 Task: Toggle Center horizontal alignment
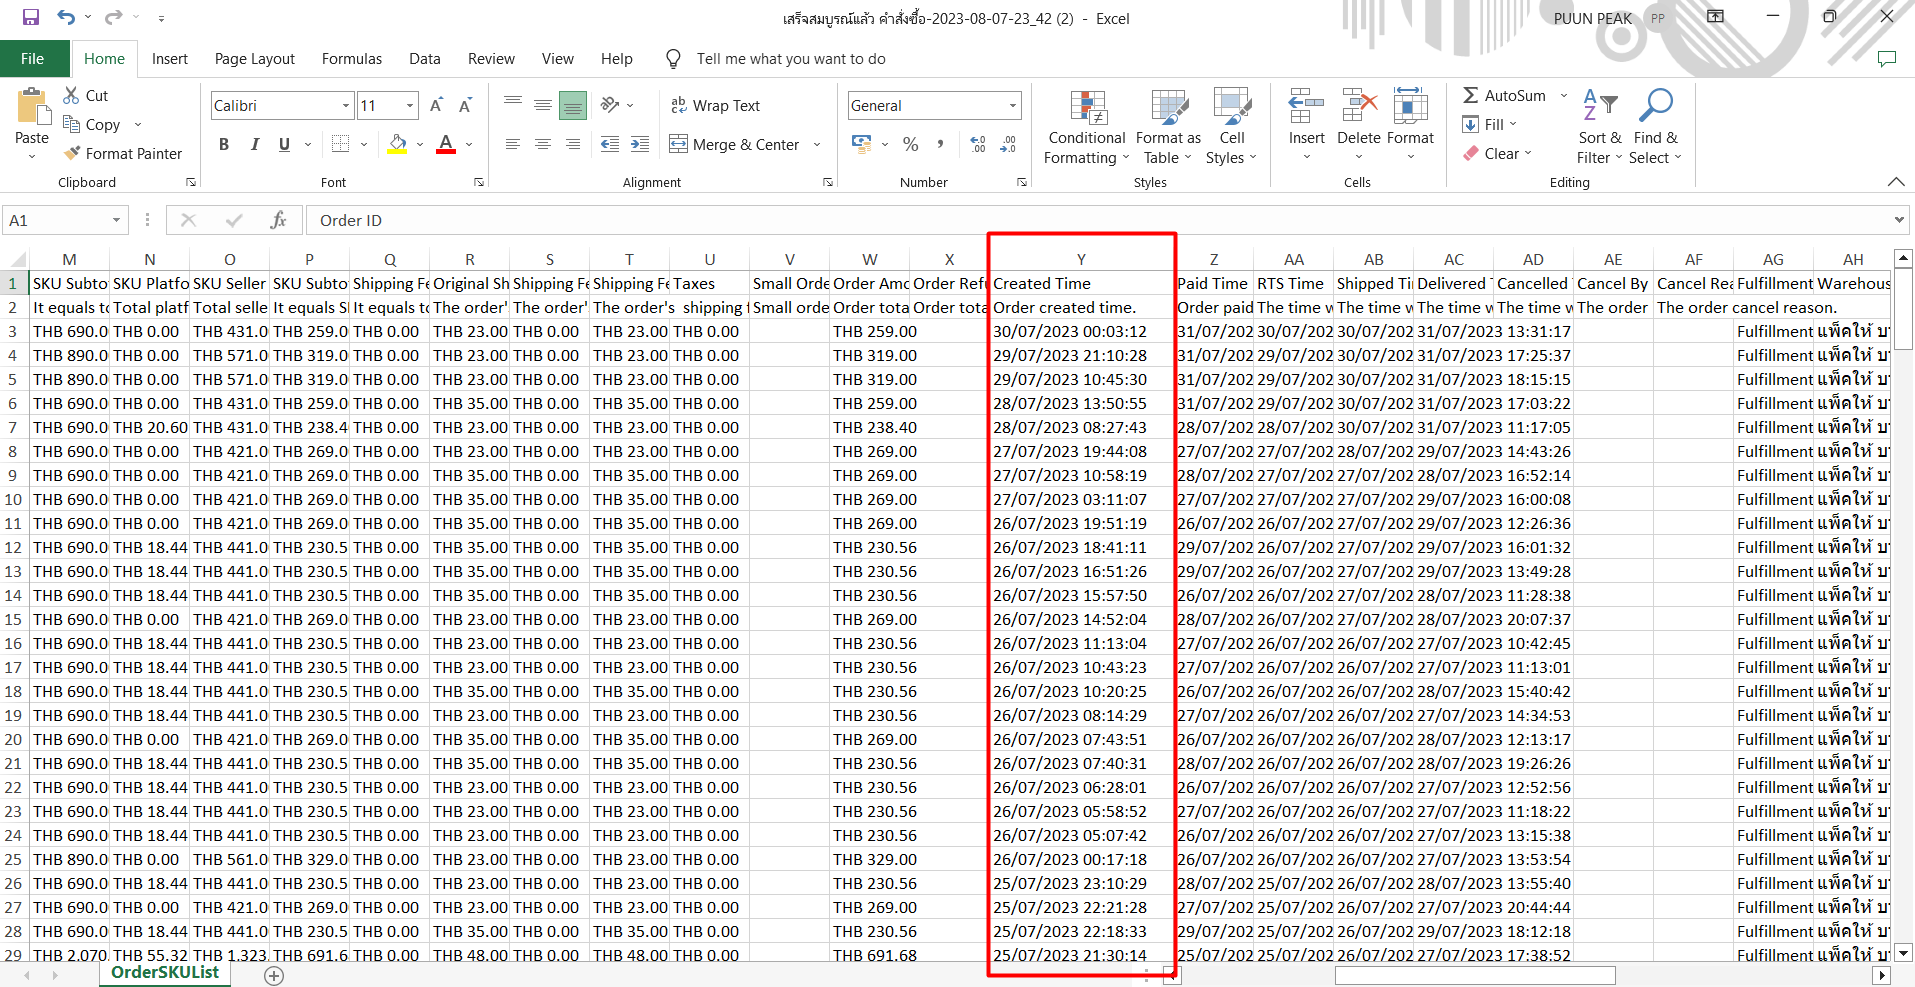543,144
